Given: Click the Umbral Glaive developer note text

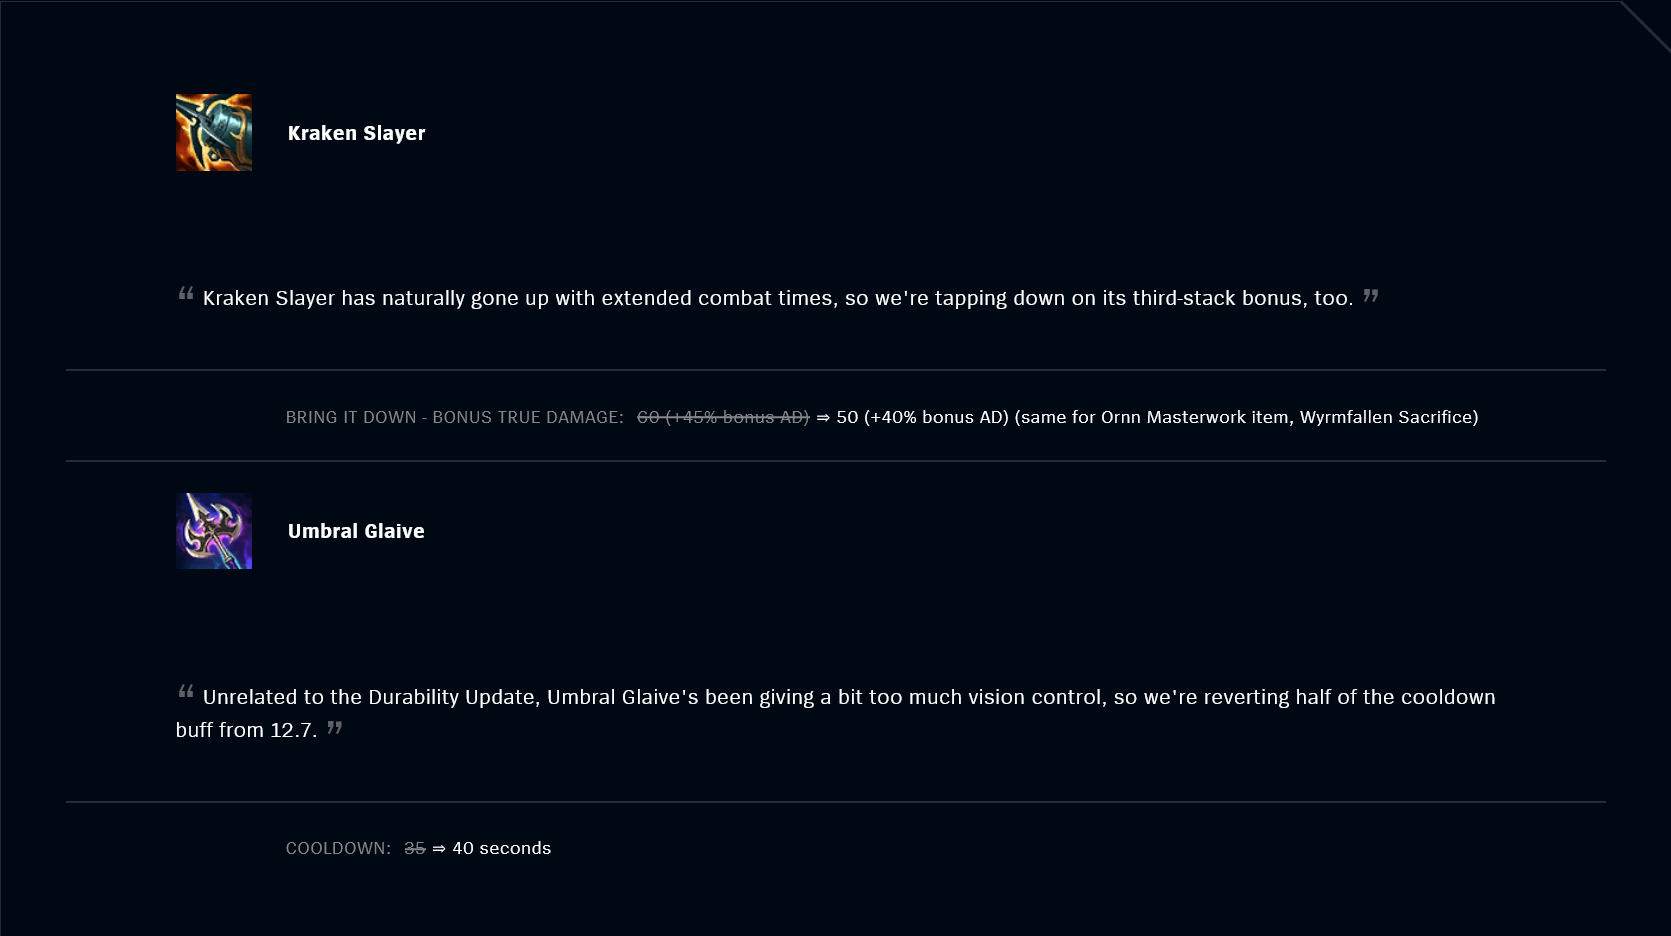Looking at the screenshot, I should tap(836, 713).
